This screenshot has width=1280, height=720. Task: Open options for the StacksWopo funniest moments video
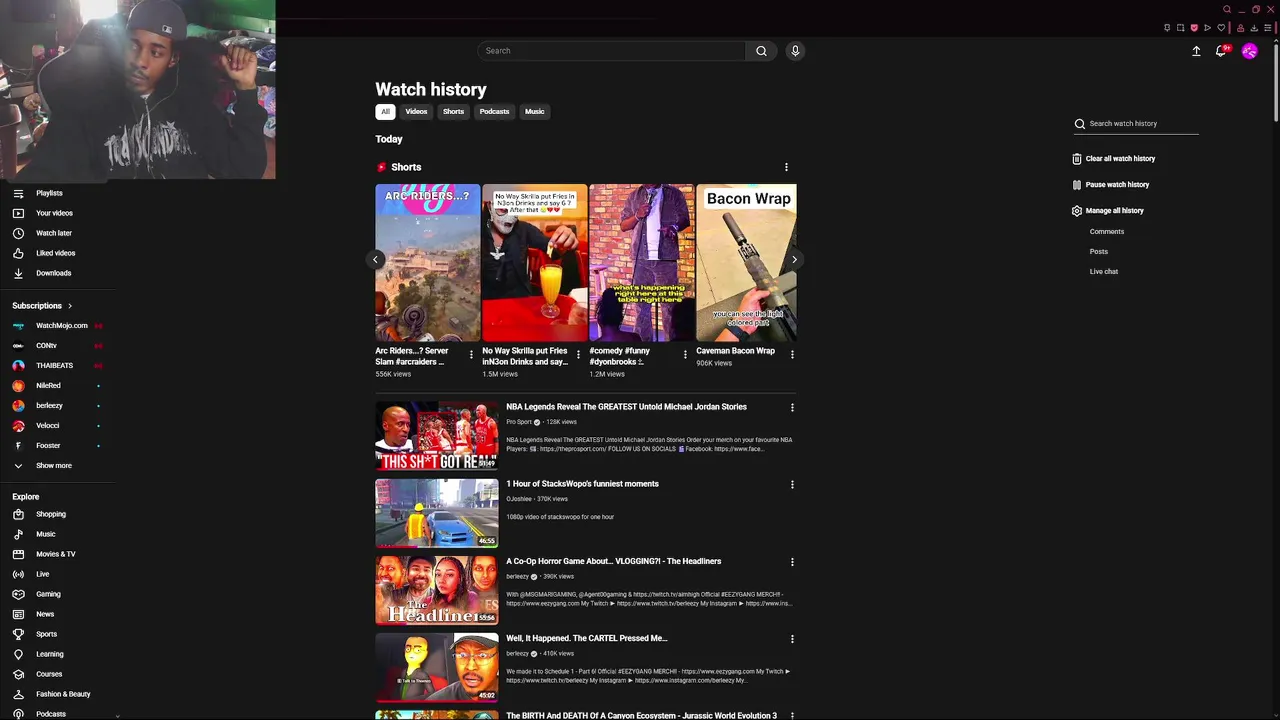[x=792, y=484]
